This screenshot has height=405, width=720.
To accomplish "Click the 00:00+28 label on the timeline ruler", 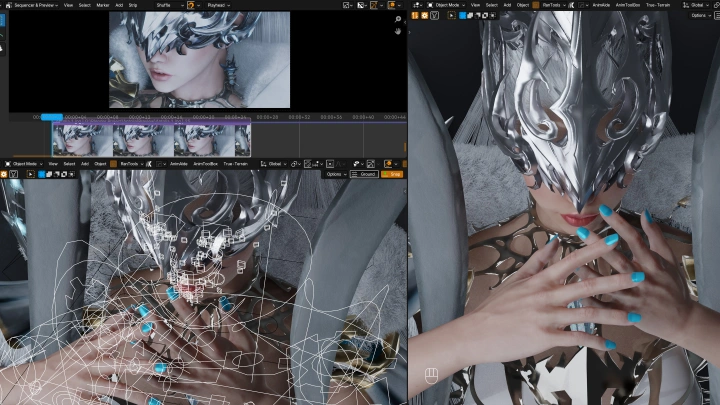I will (267, 117).
